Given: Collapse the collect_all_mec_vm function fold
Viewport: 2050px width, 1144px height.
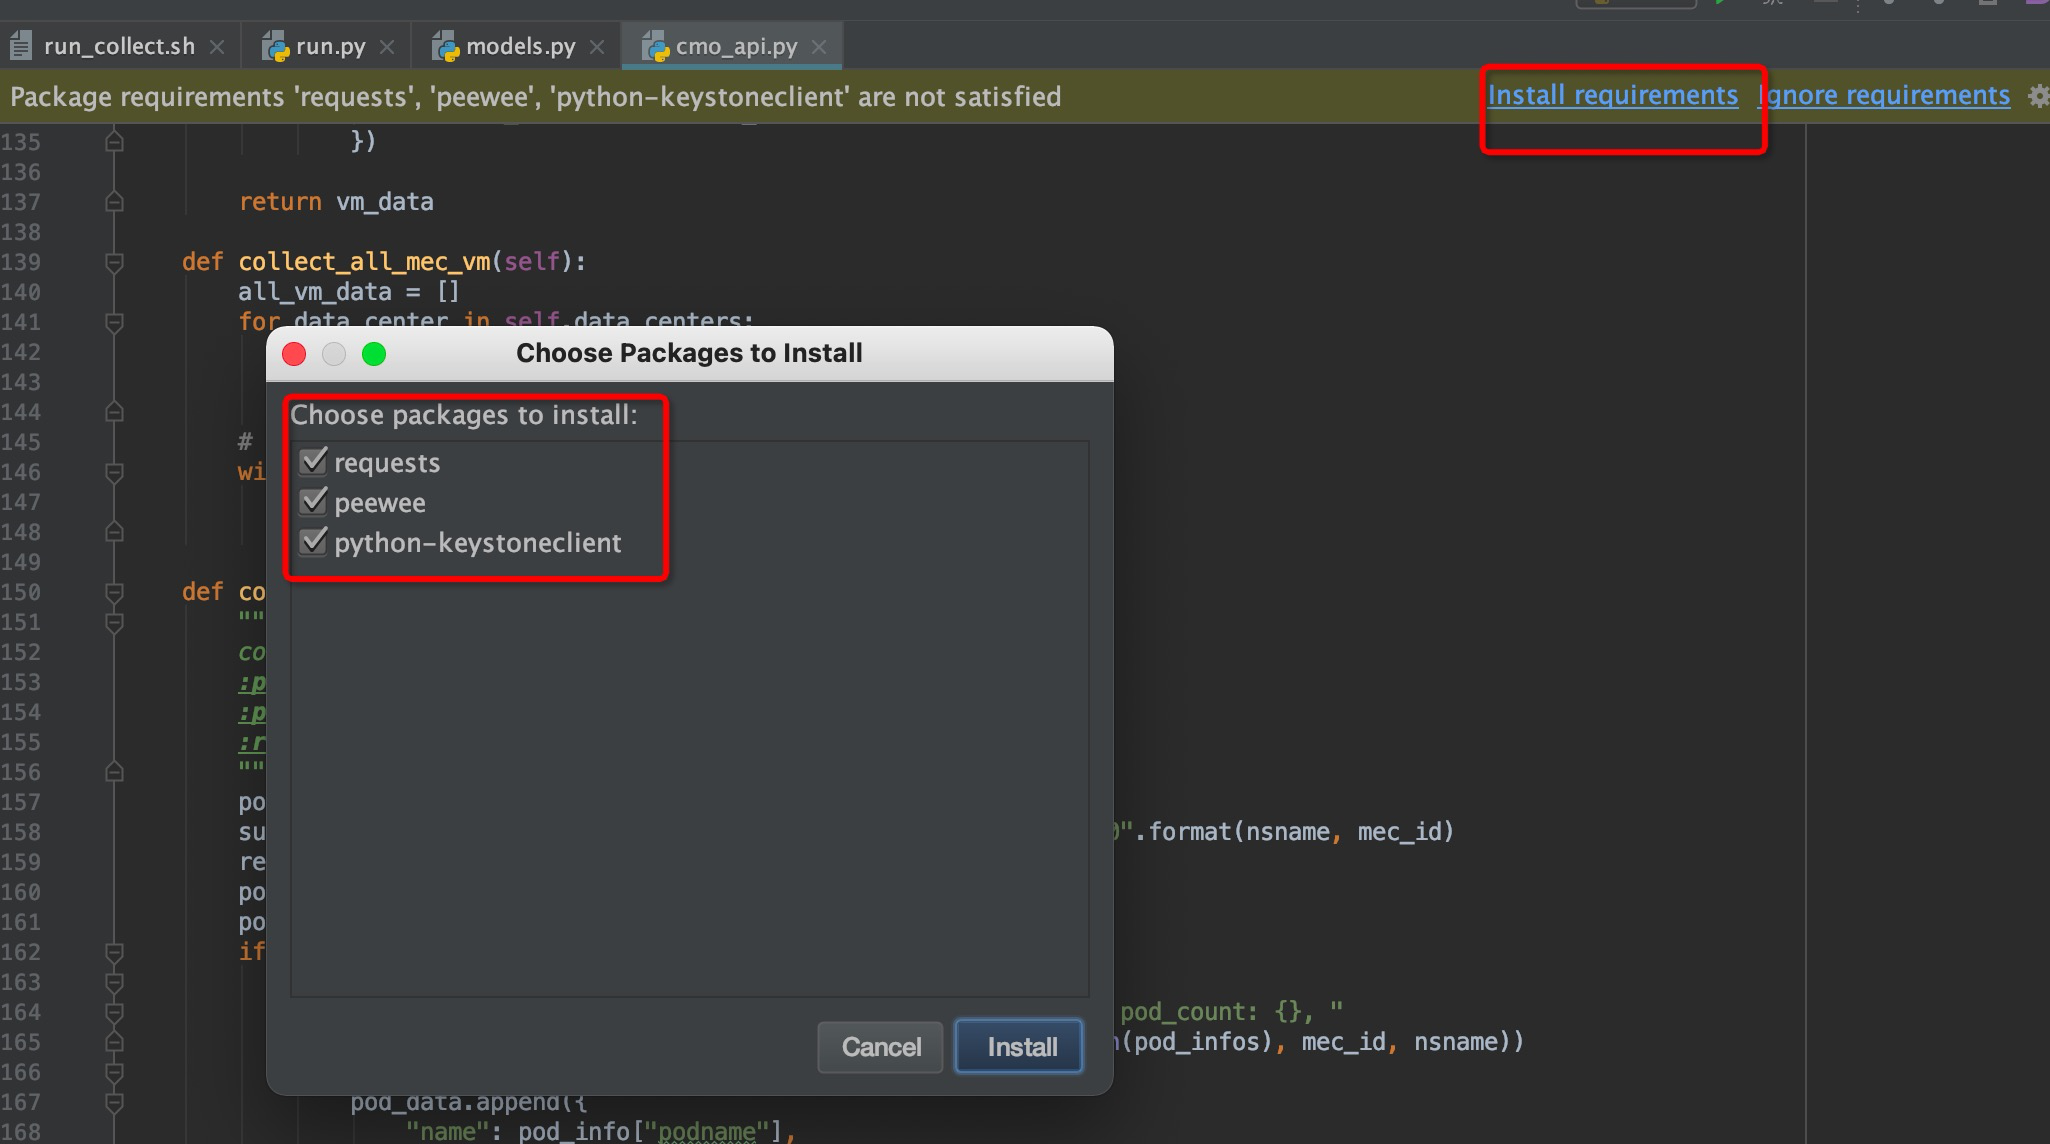Looking at the screenshot, I should [114, 262].
